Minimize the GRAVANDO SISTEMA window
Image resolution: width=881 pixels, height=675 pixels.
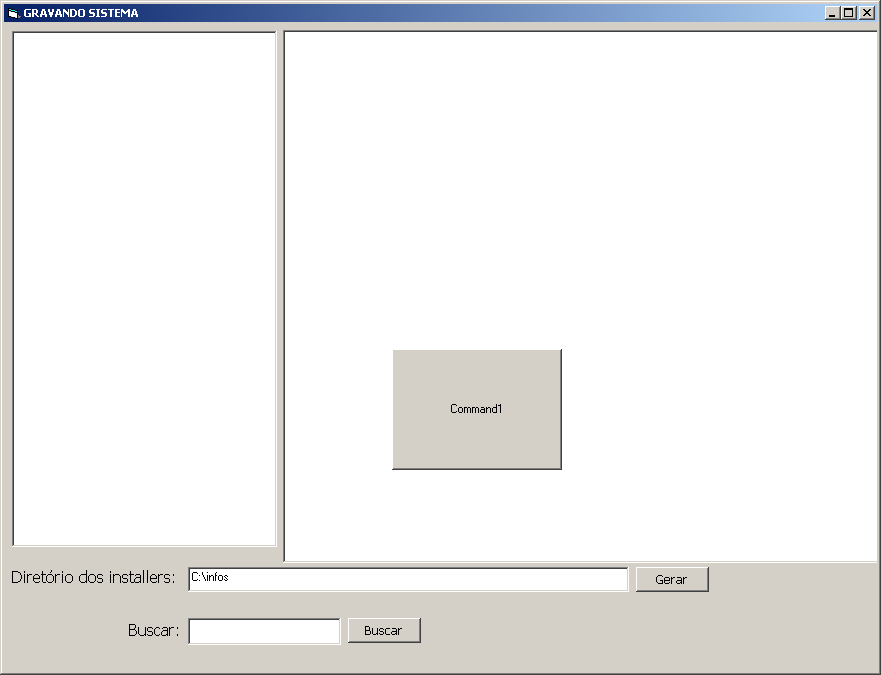pyautogui.click(x=832, y=13)
